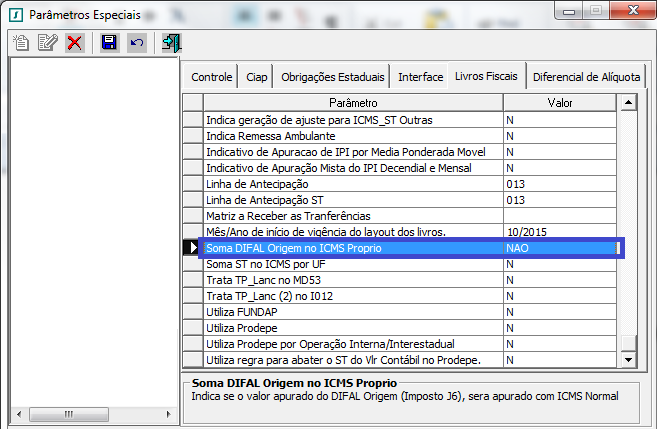Switch to the Ciap tab
The image size is (657, 429).
(x=255, y=77)
